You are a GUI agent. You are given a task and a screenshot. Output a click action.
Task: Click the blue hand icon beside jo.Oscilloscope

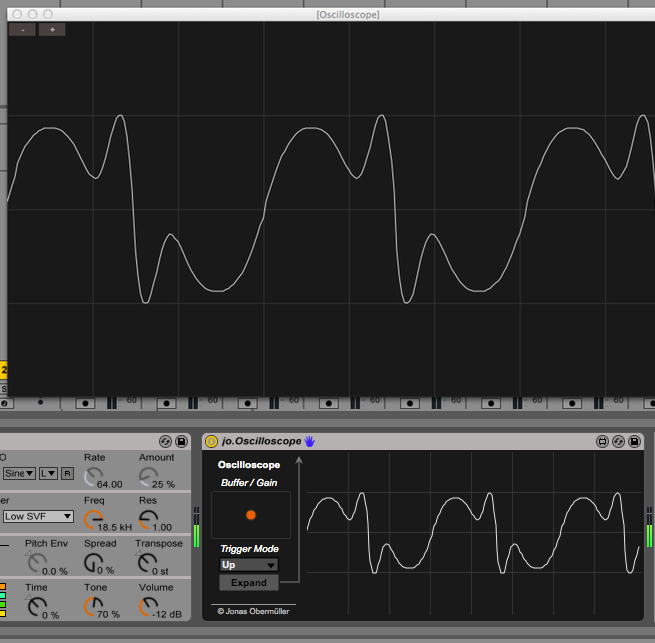point(310,441)
